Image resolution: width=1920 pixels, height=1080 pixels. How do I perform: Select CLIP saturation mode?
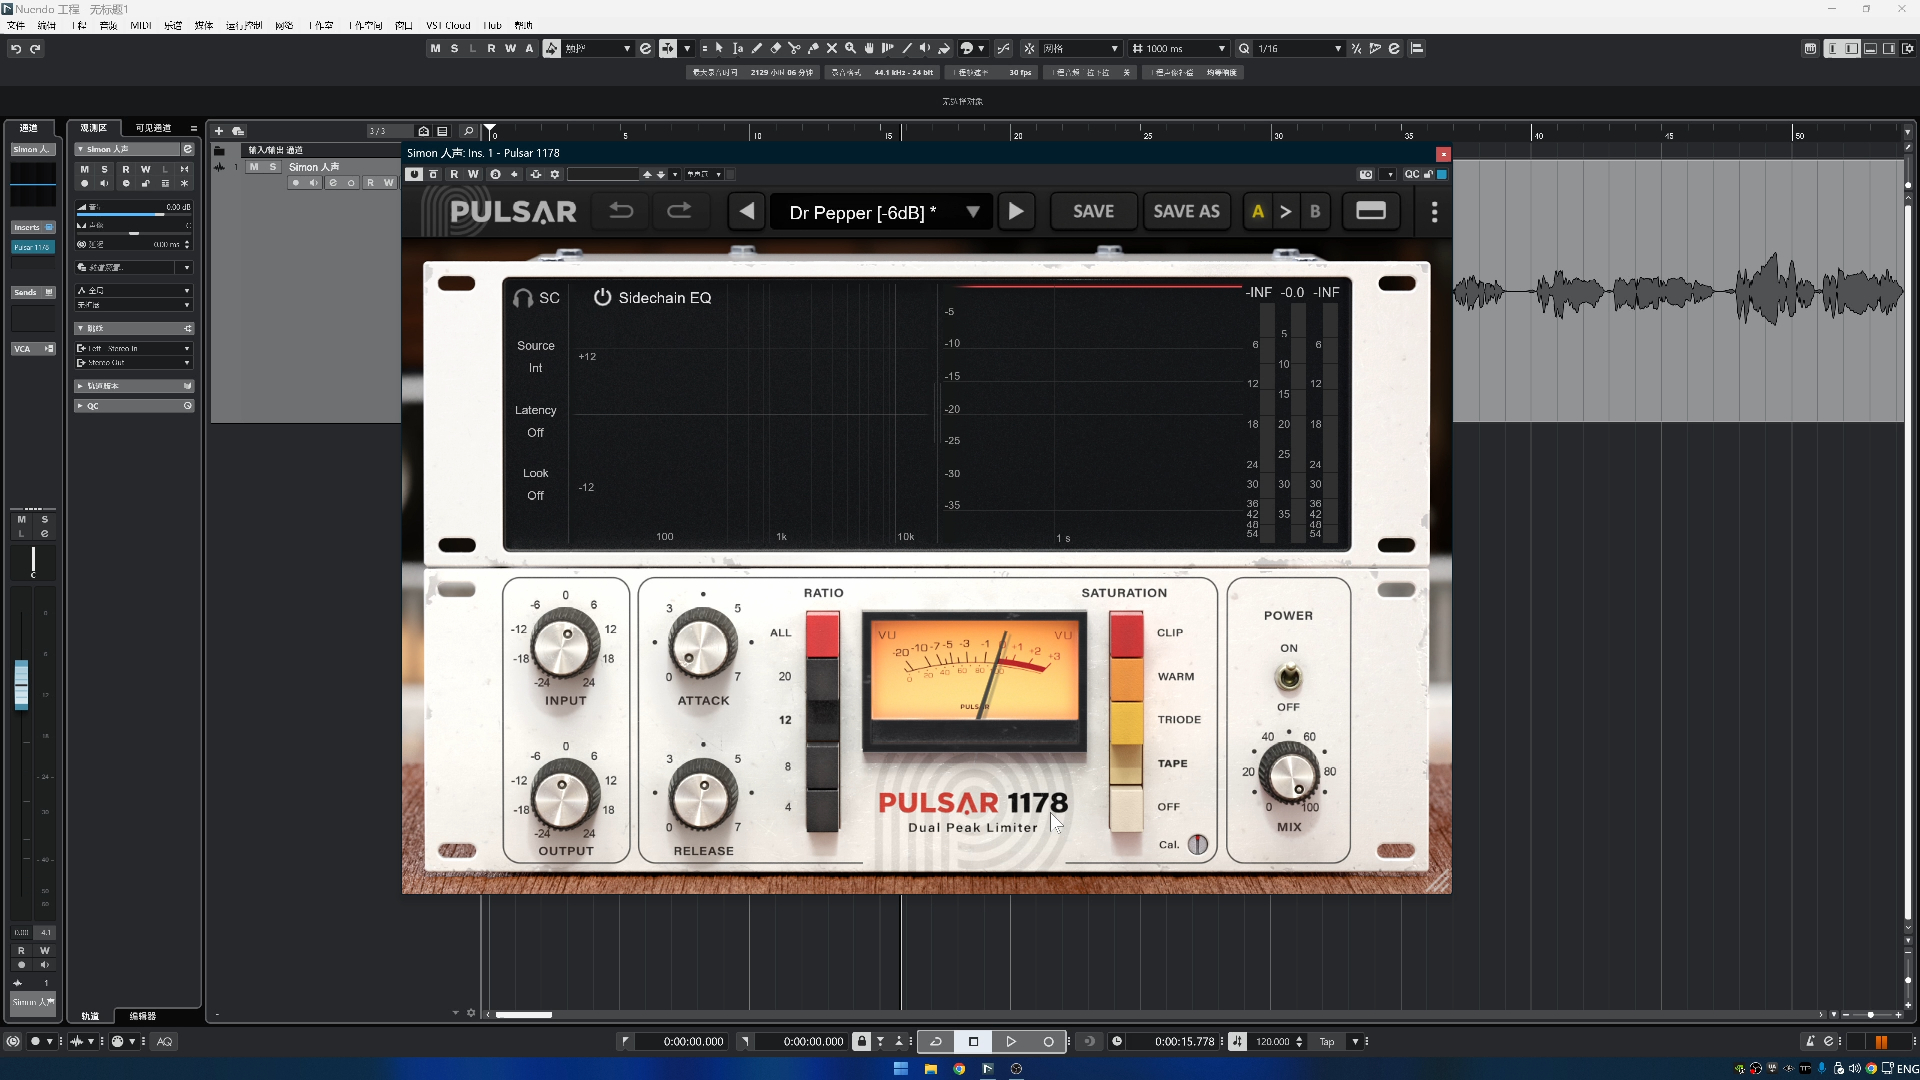click(x=1126, y=633)
